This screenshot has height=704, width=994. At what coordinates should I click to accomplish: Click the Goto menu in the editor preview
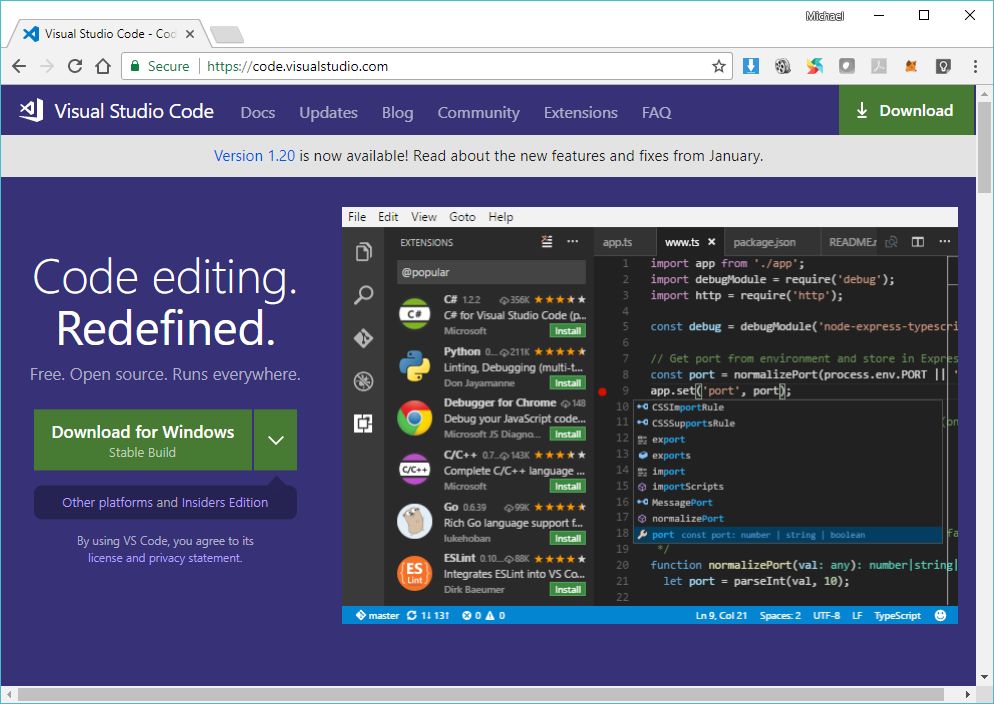pos(462,217)
